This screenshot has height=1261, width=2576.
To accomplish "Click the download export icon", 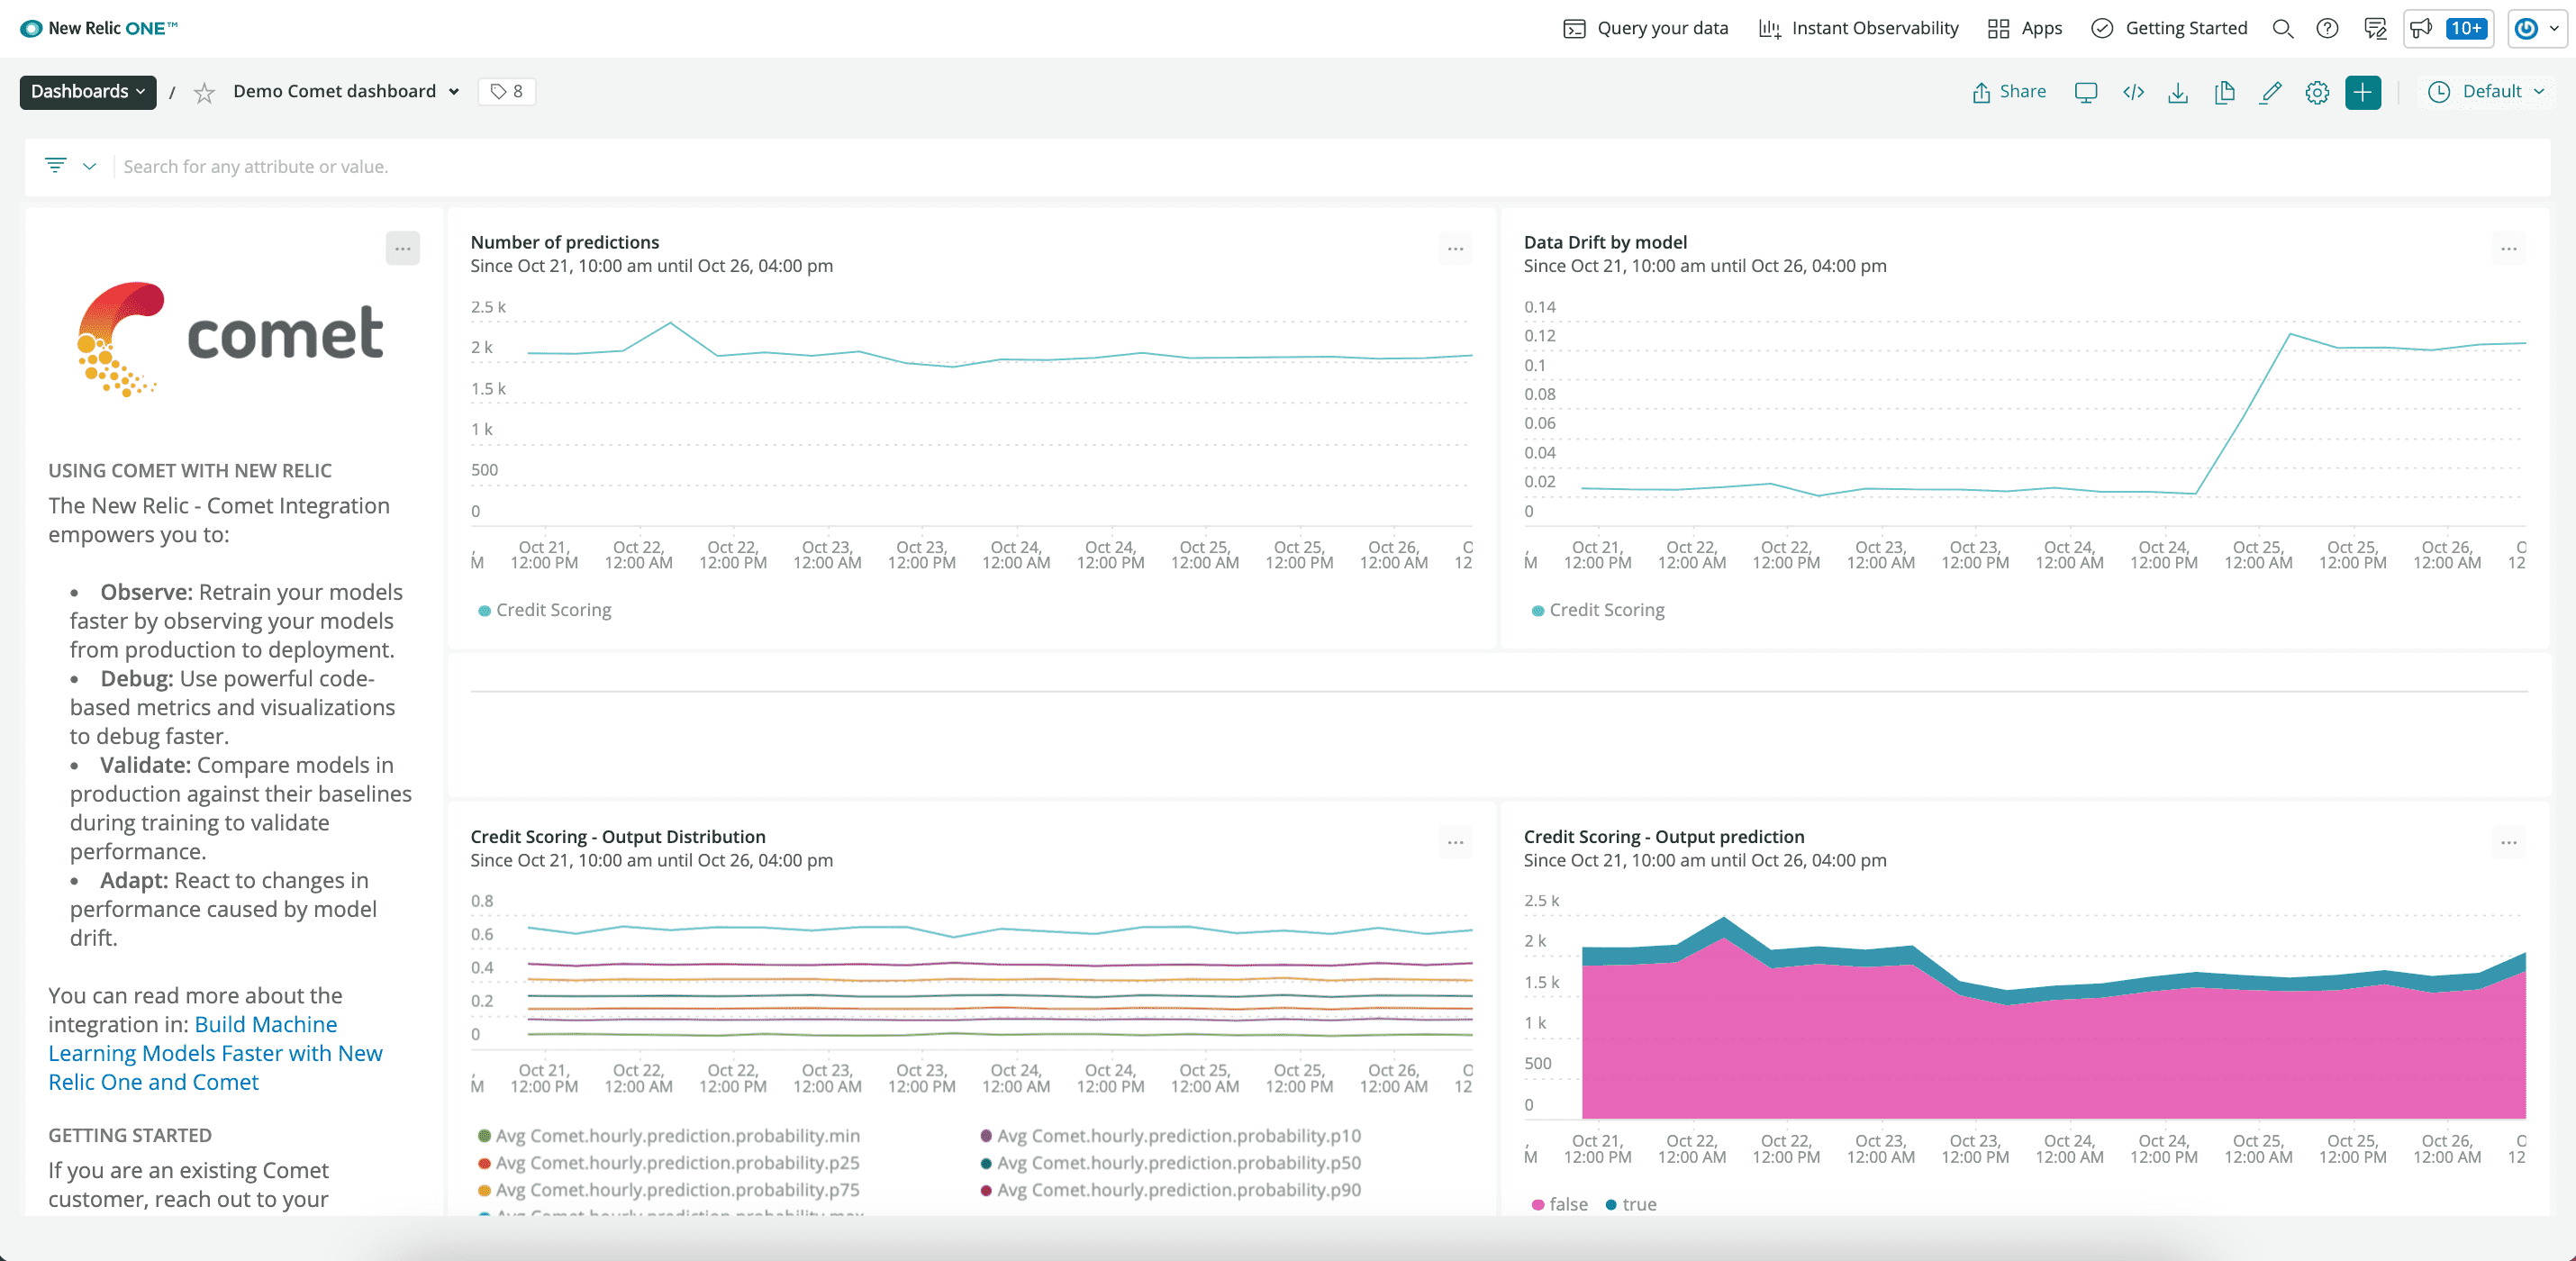I will tap(2178, 92).
